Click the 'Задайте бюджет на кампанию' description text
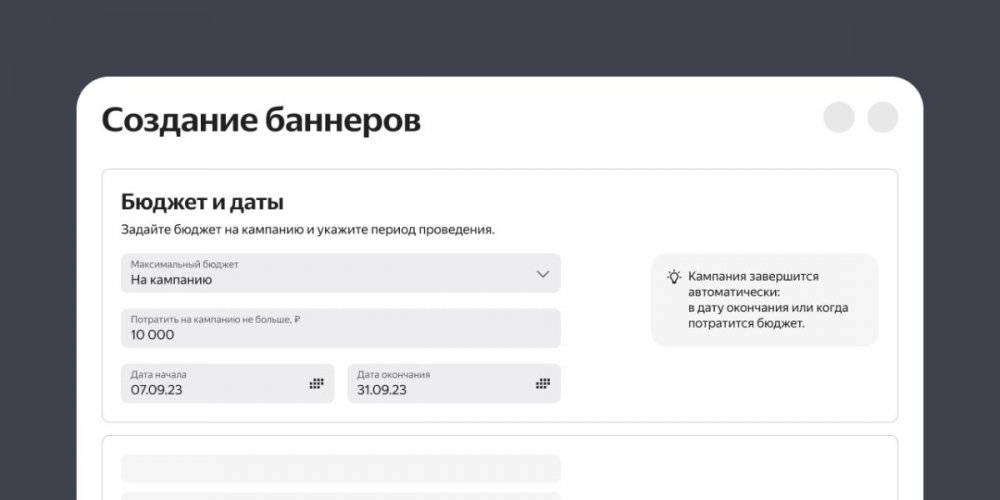Screen dimensions: 1000x500 tap(308, 230)
